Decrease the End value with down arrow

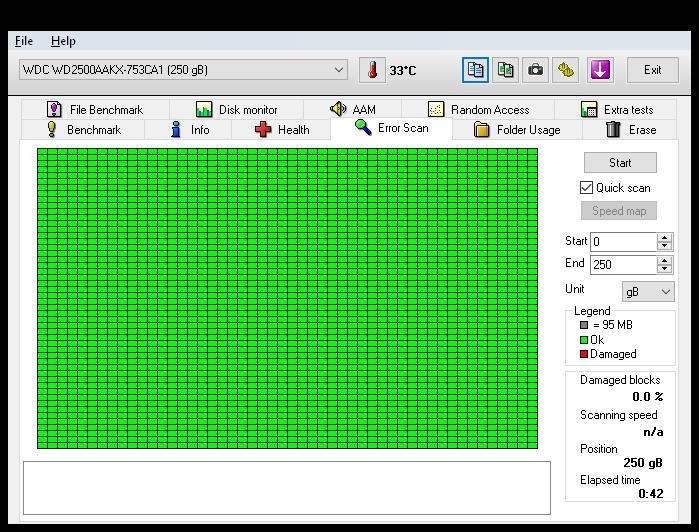point(664,269)
